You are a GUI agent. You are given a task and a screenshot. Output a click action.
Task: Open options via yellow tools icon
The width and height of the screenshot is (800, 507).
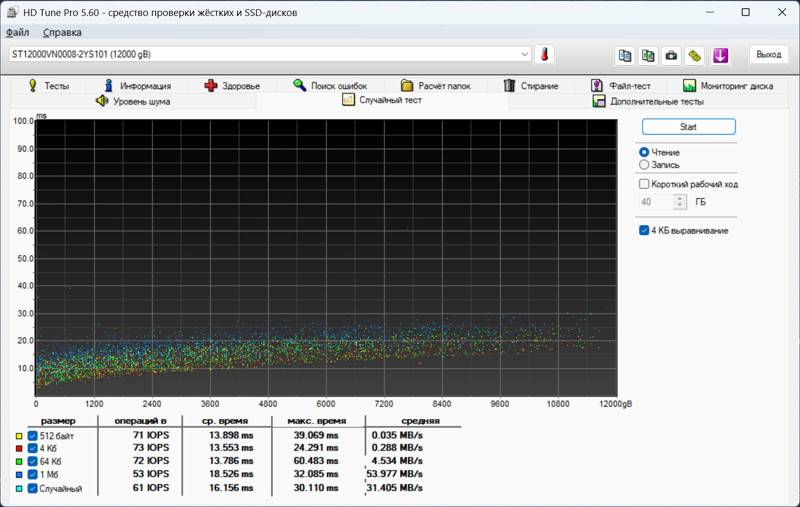coord(695,55)
